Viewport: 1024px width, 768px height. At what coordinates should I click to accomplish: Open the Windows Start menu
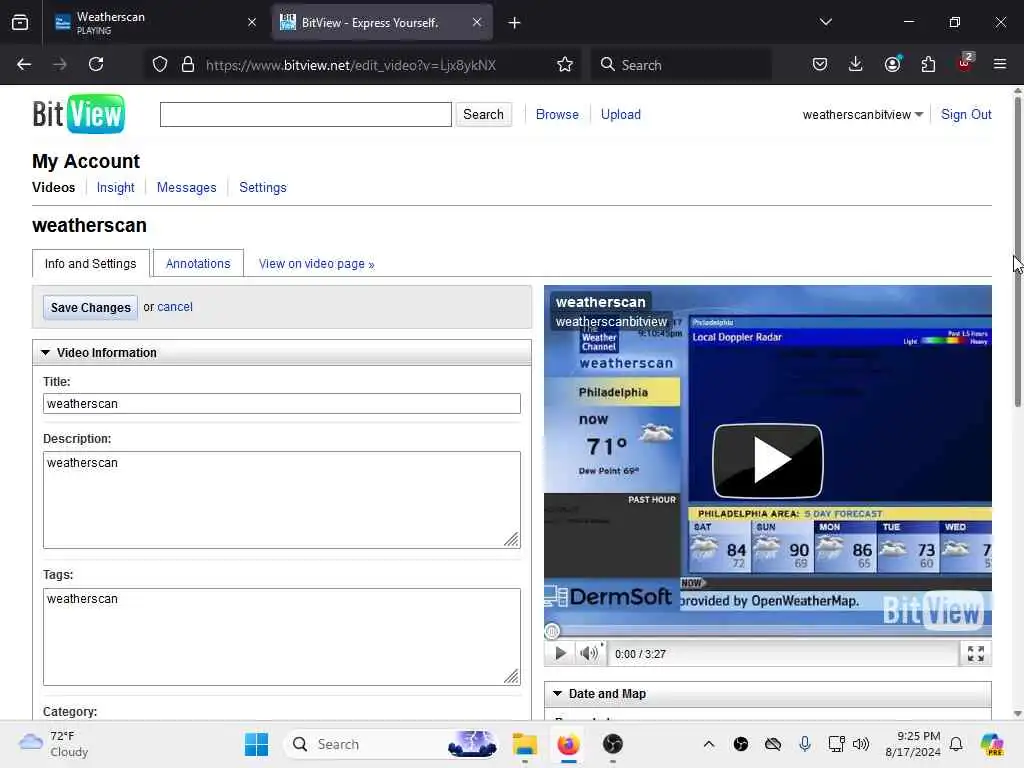click(256, 744)
